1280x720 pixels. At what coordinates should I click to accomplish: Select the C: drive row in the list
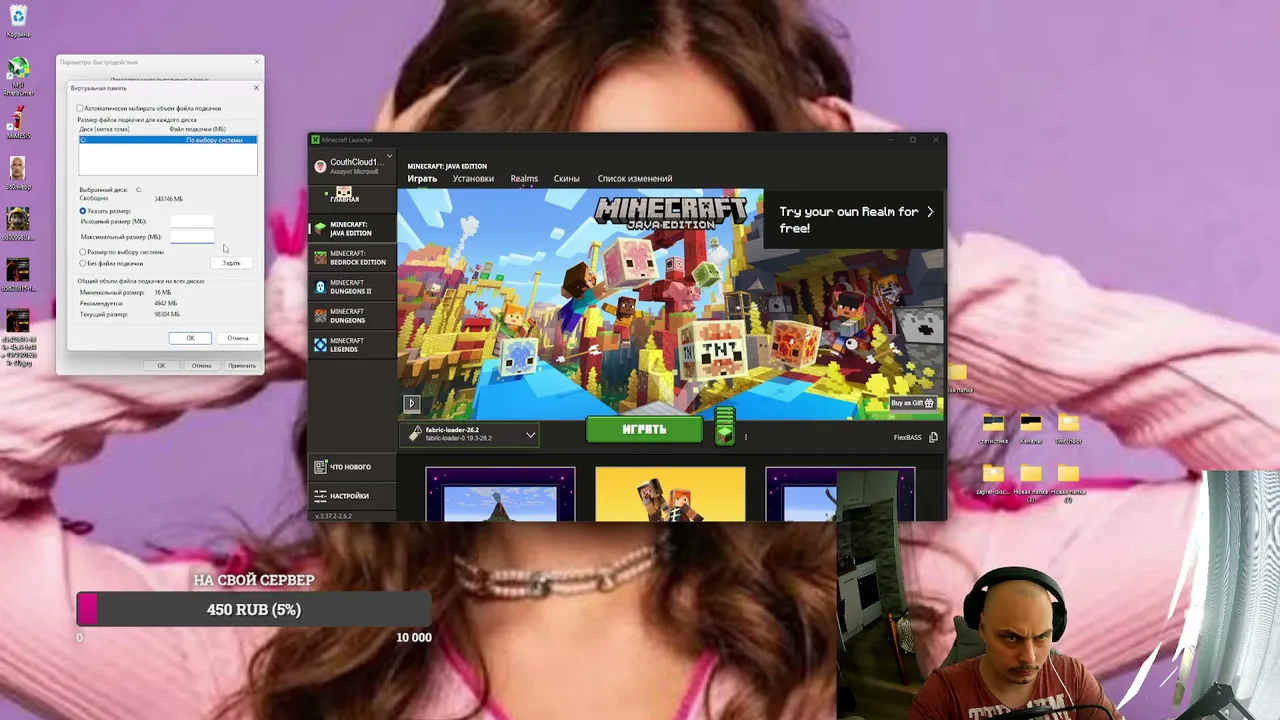tap(168, 140)
